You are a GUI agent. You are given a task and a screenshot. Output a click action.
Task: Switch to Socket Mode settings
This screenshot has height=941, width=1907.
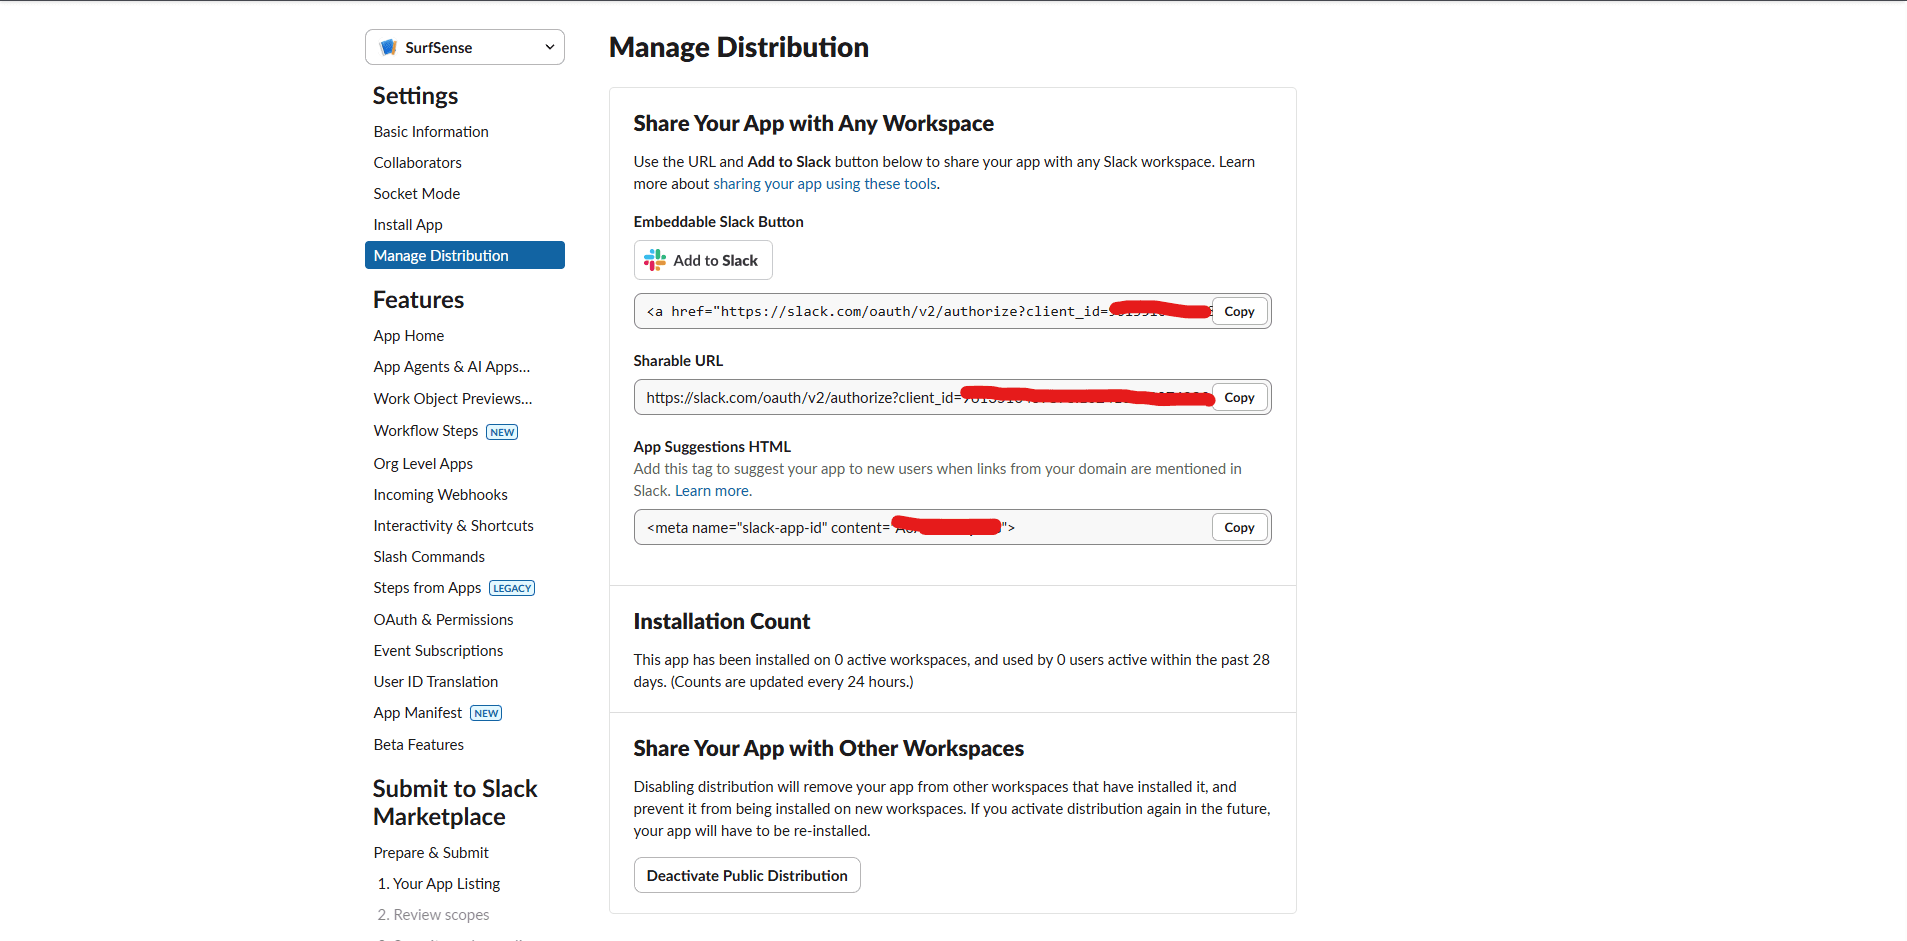tap(416, 193)
